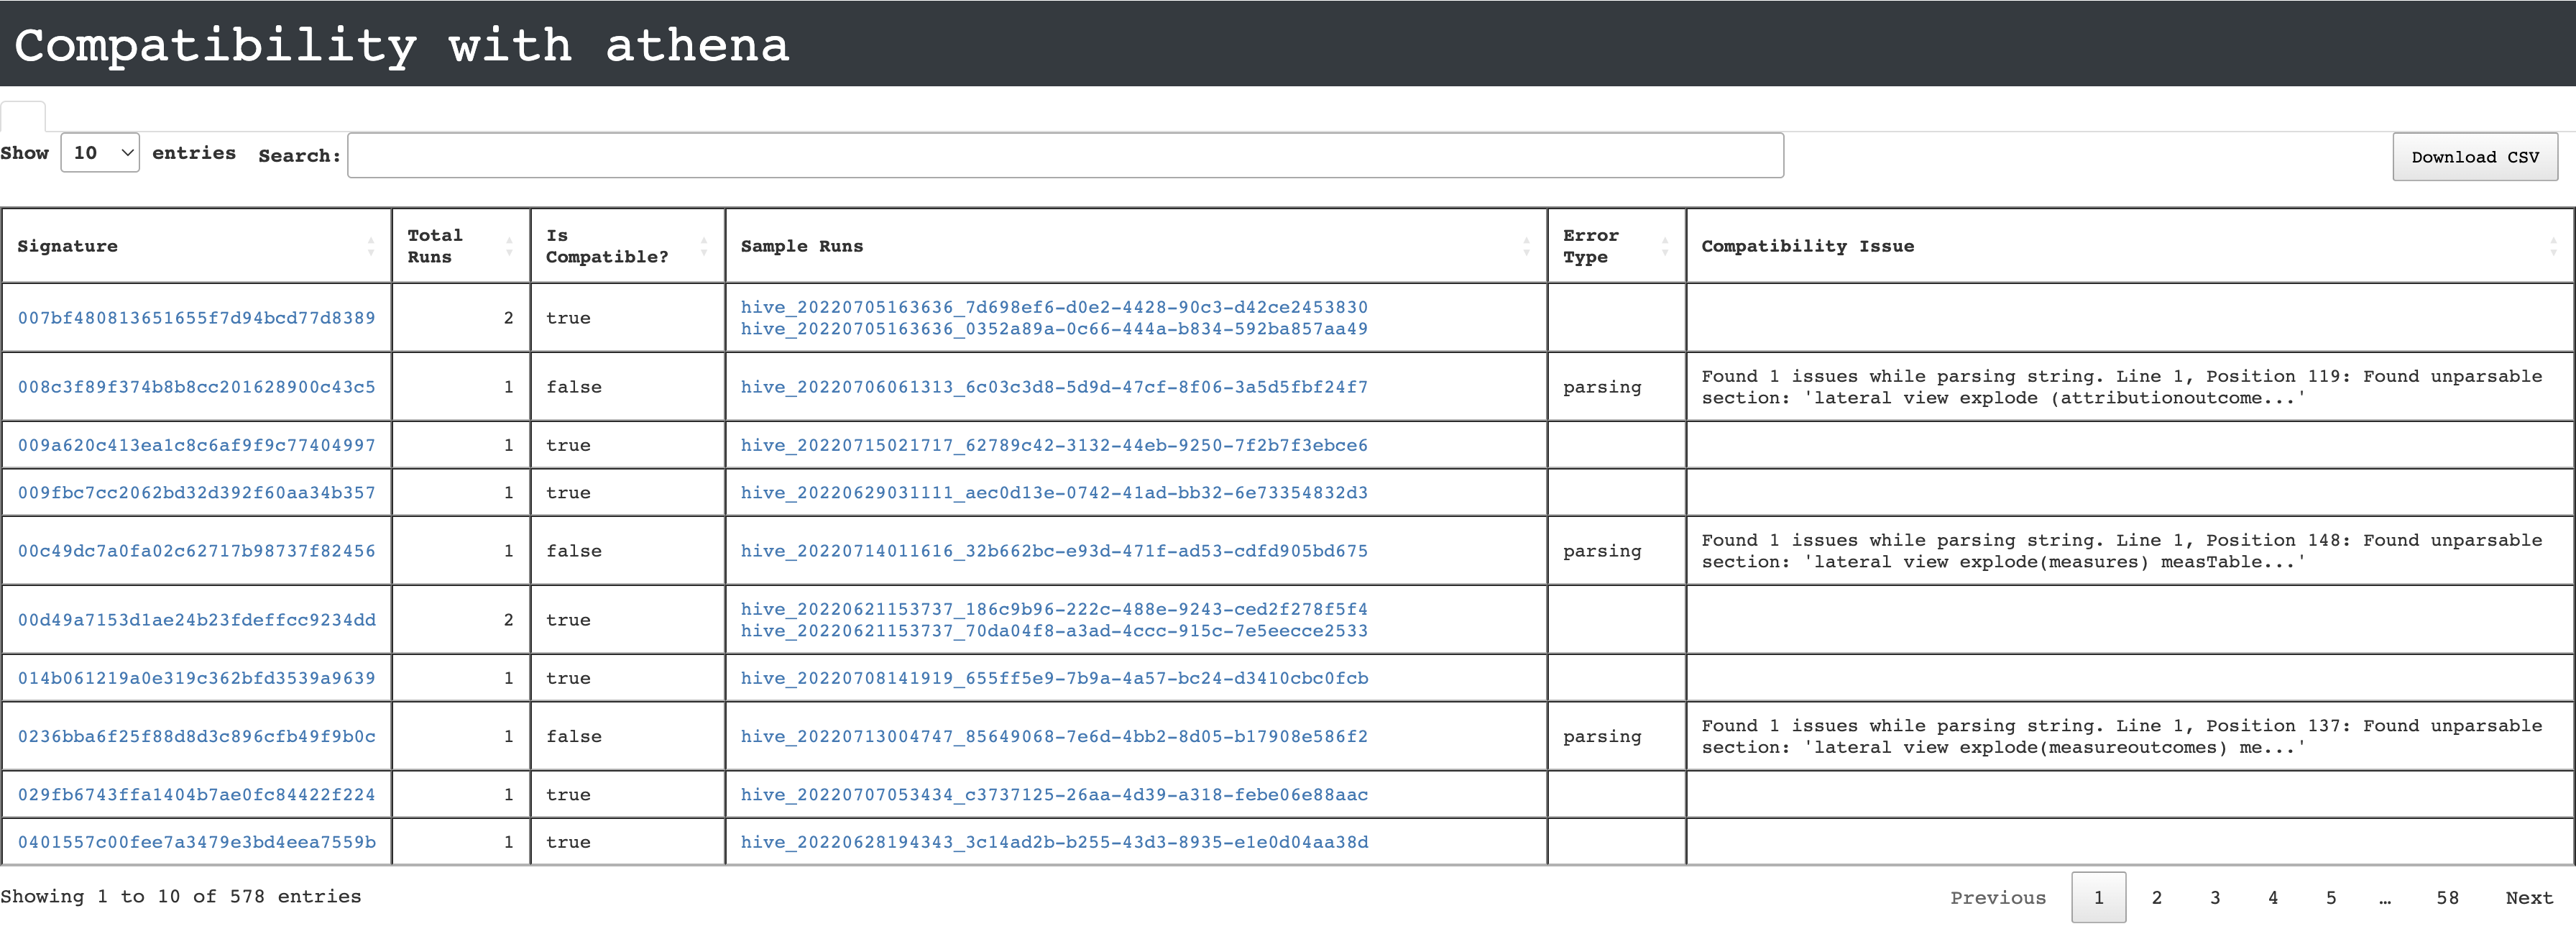This screenshot has width=2576, height=952.
Task: Jump to last page 58
Action: [2447, 898]
